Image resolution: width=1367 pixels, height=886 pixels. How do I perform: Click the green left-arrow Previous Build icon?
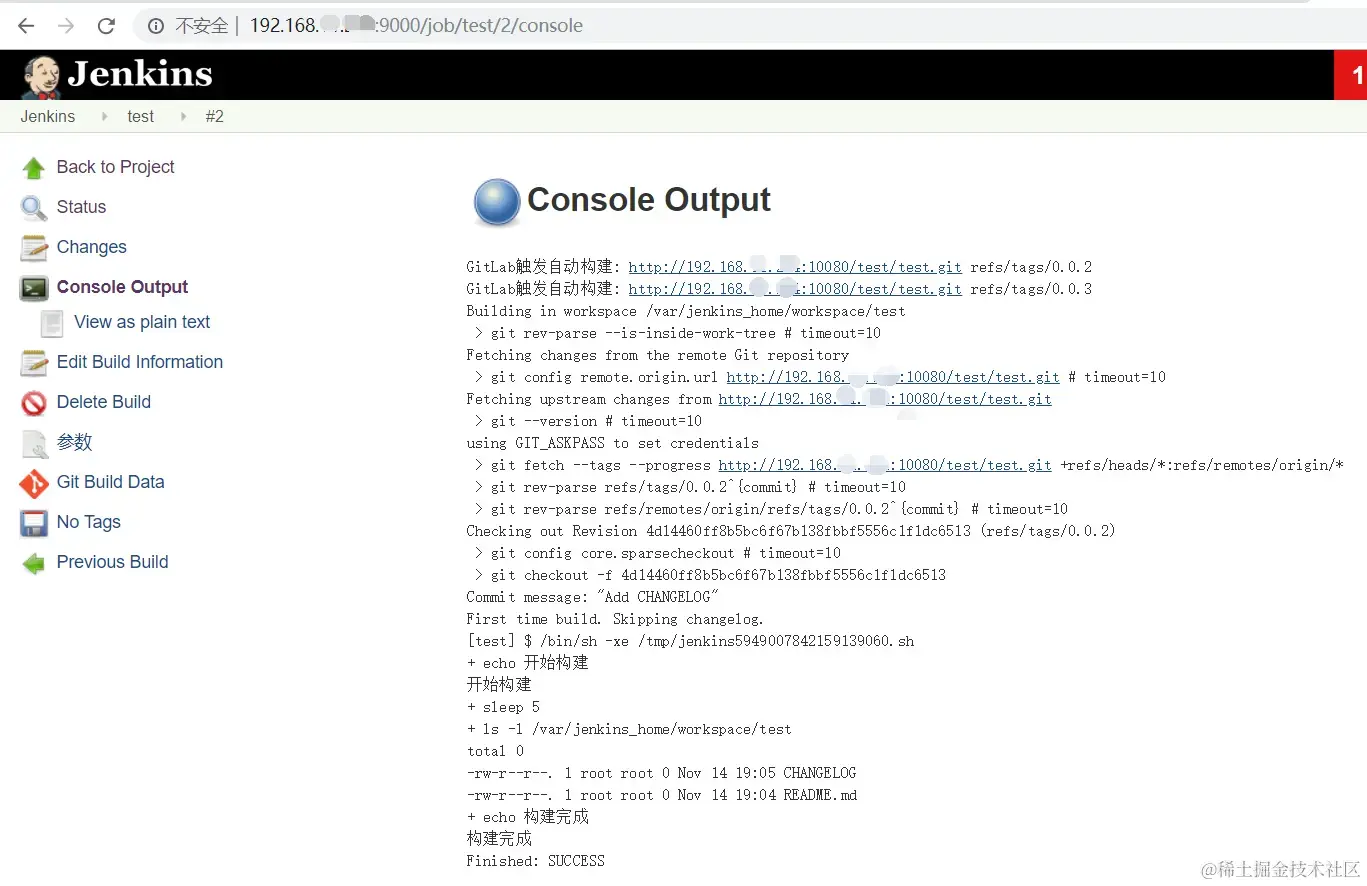click(x=34, y=563)
